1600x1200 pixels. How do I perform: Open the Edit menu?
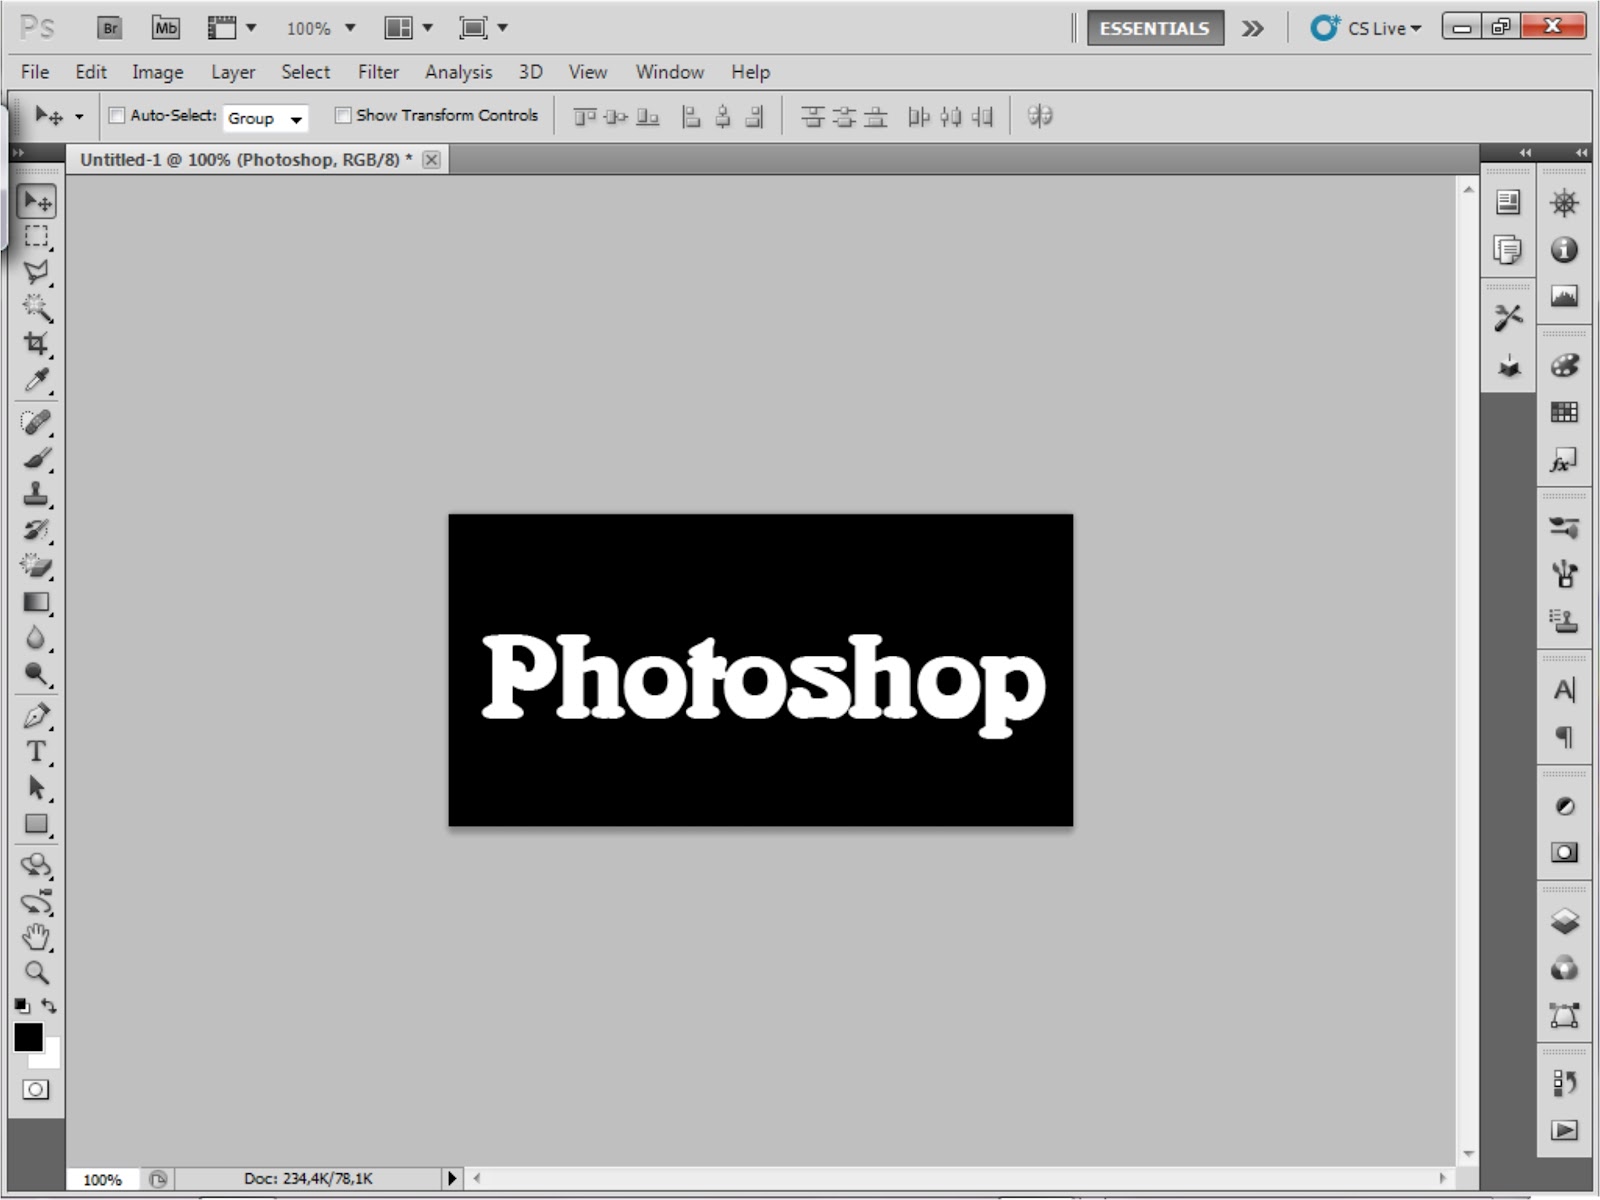point(91,72)
